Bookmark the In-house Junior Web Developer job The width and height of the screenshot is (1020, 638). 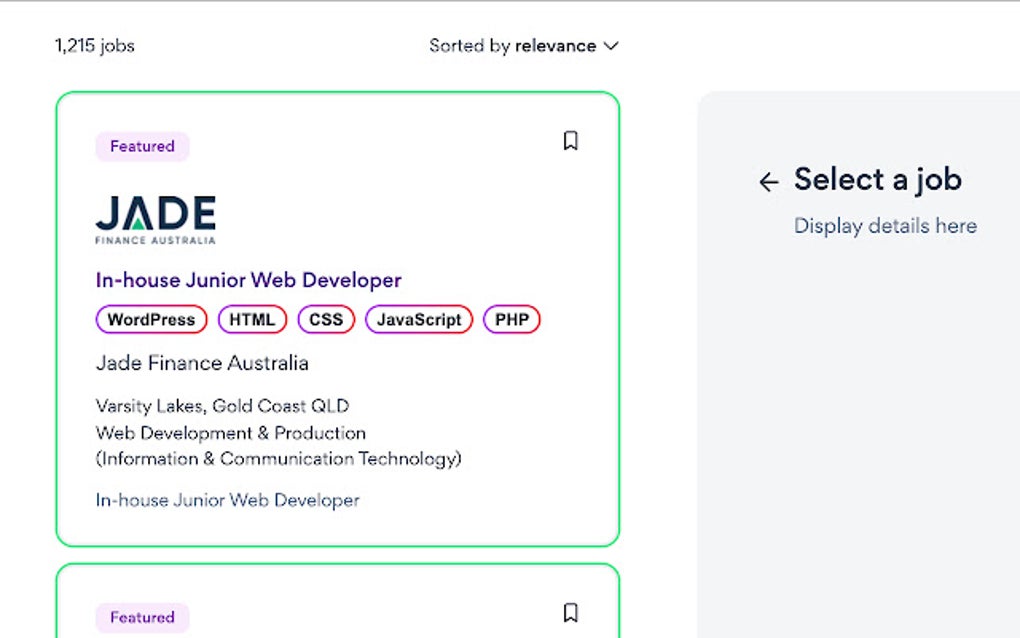pos(571,141)
